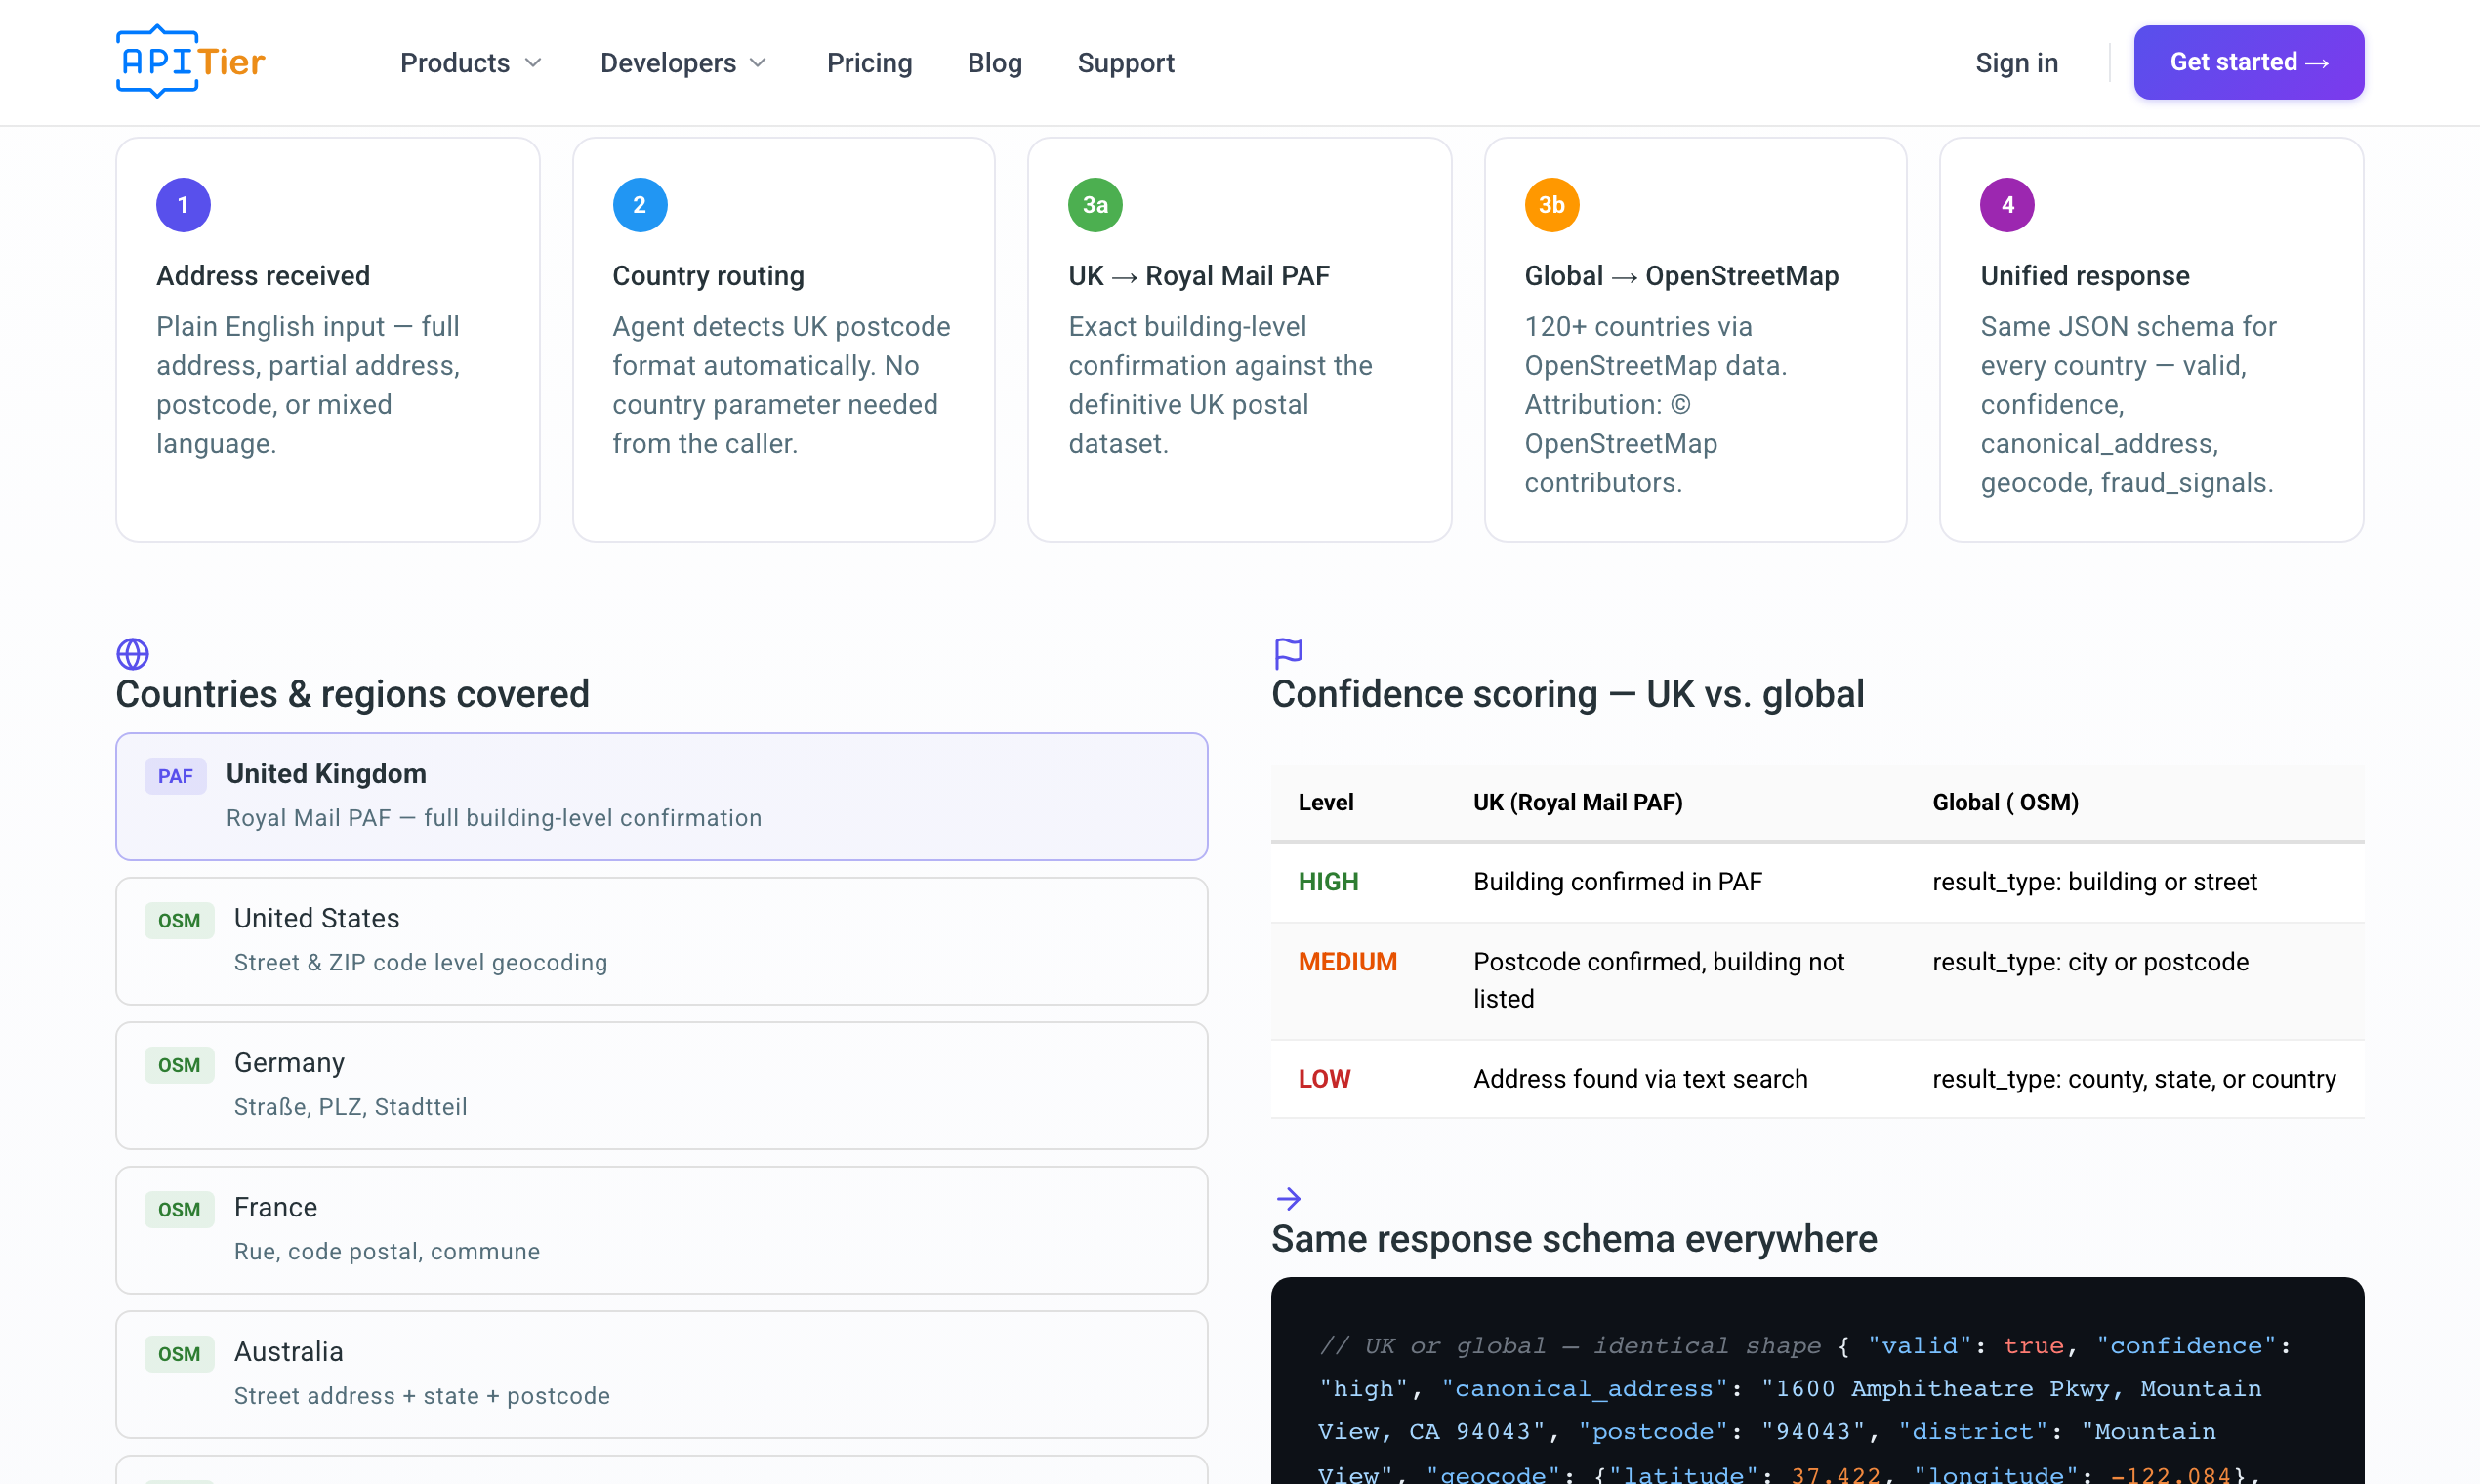Go to the Pricing page
2480x1484 pixels.
click(x=869, y=63)
